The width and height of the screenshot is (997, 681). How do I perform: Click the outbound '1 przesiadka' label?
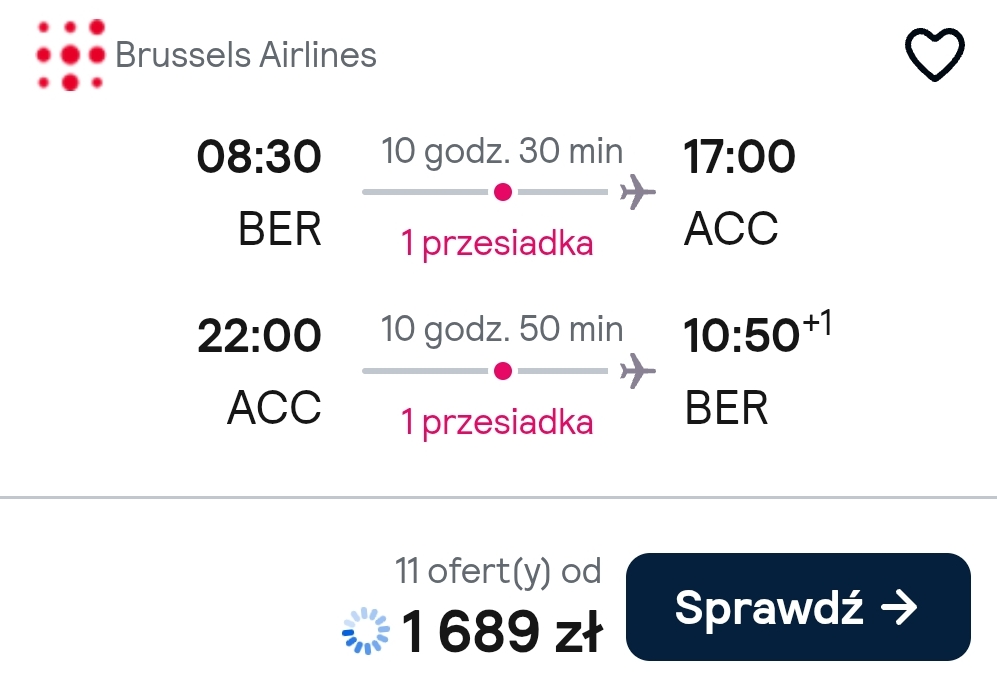[x=497, y=244]
